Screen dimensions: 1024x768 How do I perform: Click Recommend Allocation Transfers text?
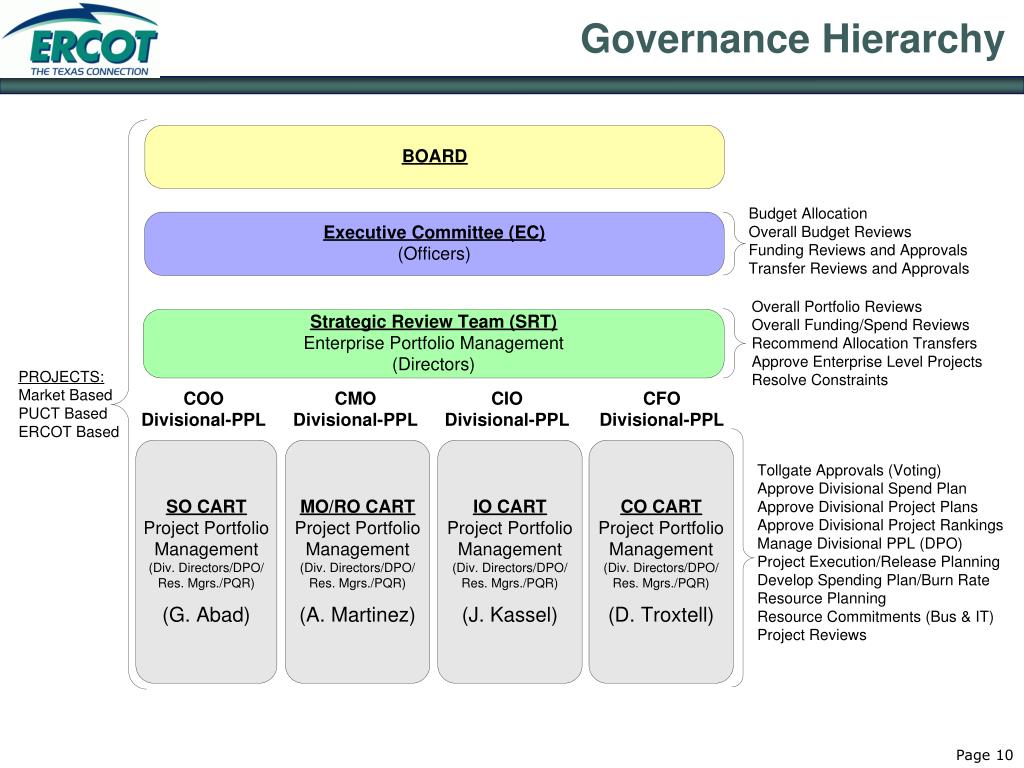pyautogui.click(x=864, y=344)
